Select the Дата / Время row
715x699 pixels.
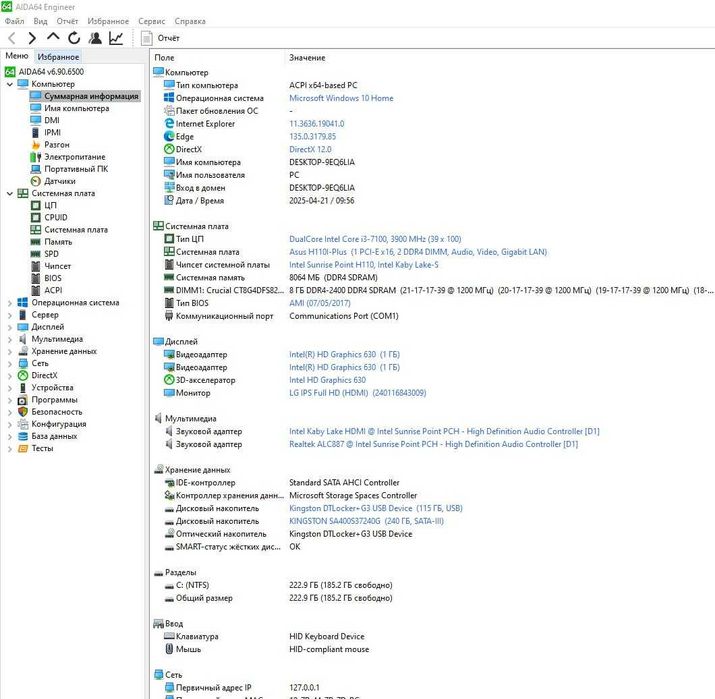pyautogui.click(x=432, y=201)
